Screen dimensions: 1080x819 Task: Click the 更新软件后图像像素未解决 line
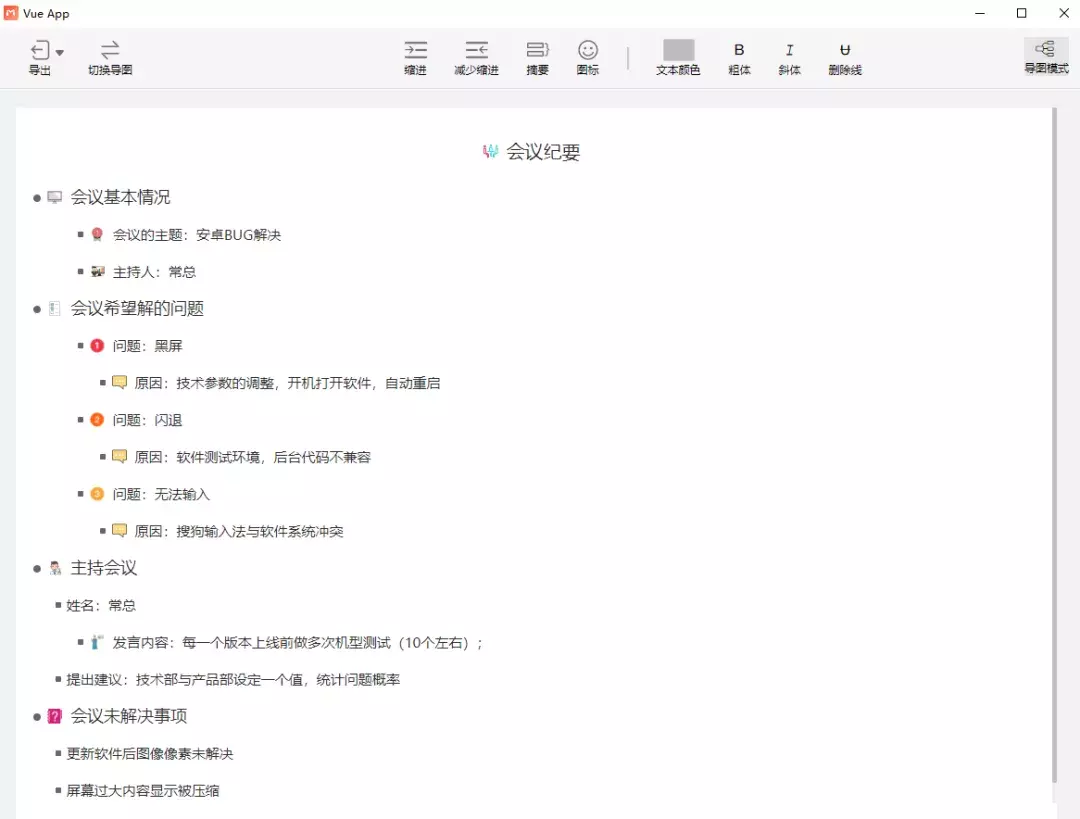point(150,753)
